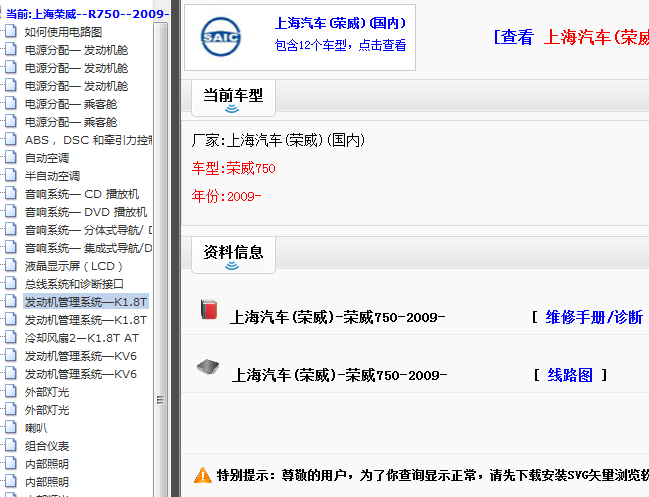This screenshot has height=497, width=649.
Task: Click the page icon beside 冷却风扇2—K1.8T AT
Action: pos(11,338)
